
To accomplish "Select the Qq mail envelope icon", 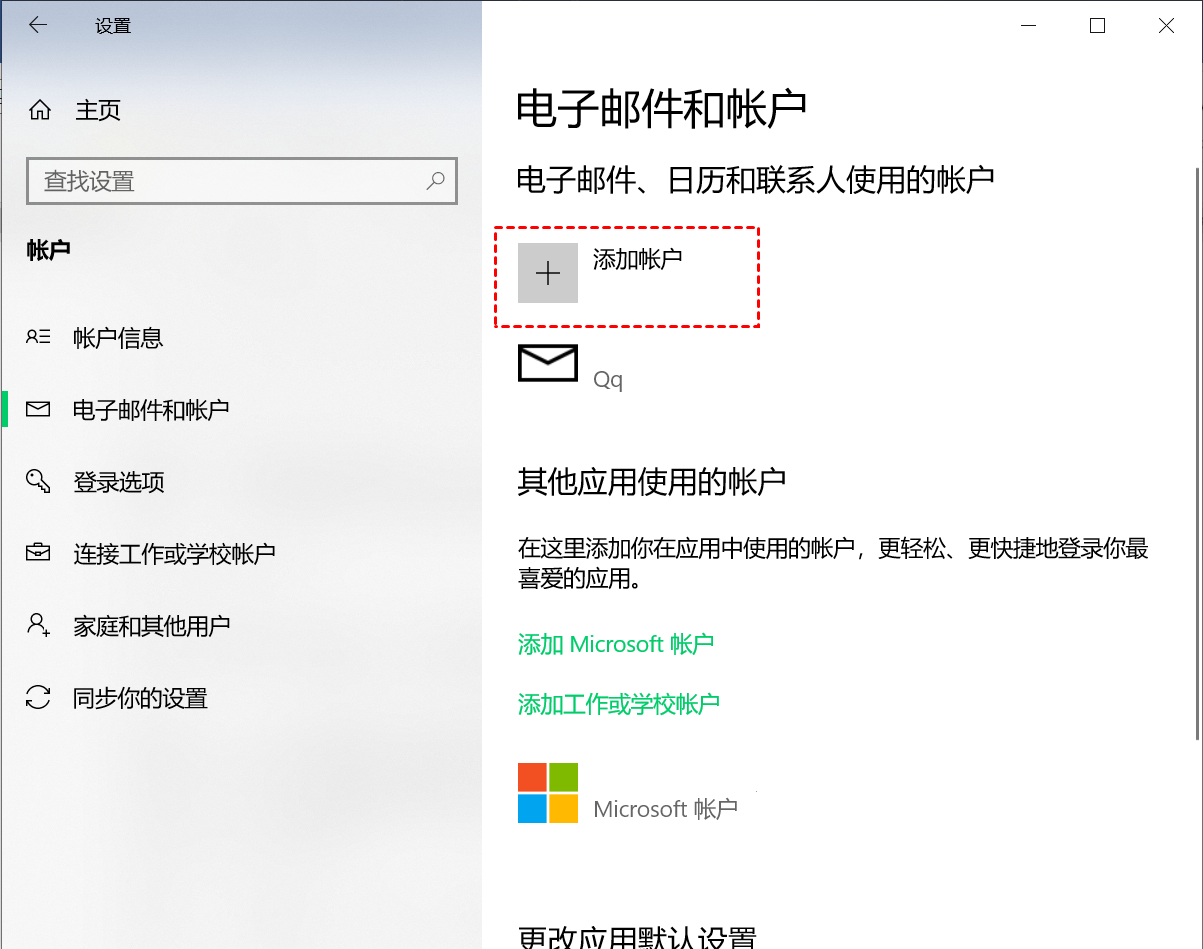I will 548,363.
